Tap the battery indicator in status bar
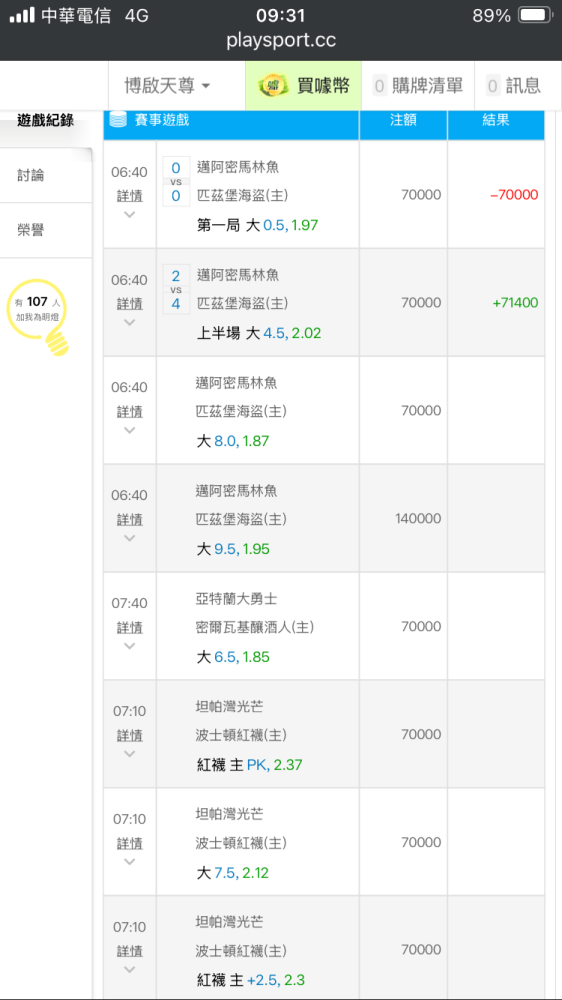Viewport: 562px width, 1000px height. coord(535,15)
